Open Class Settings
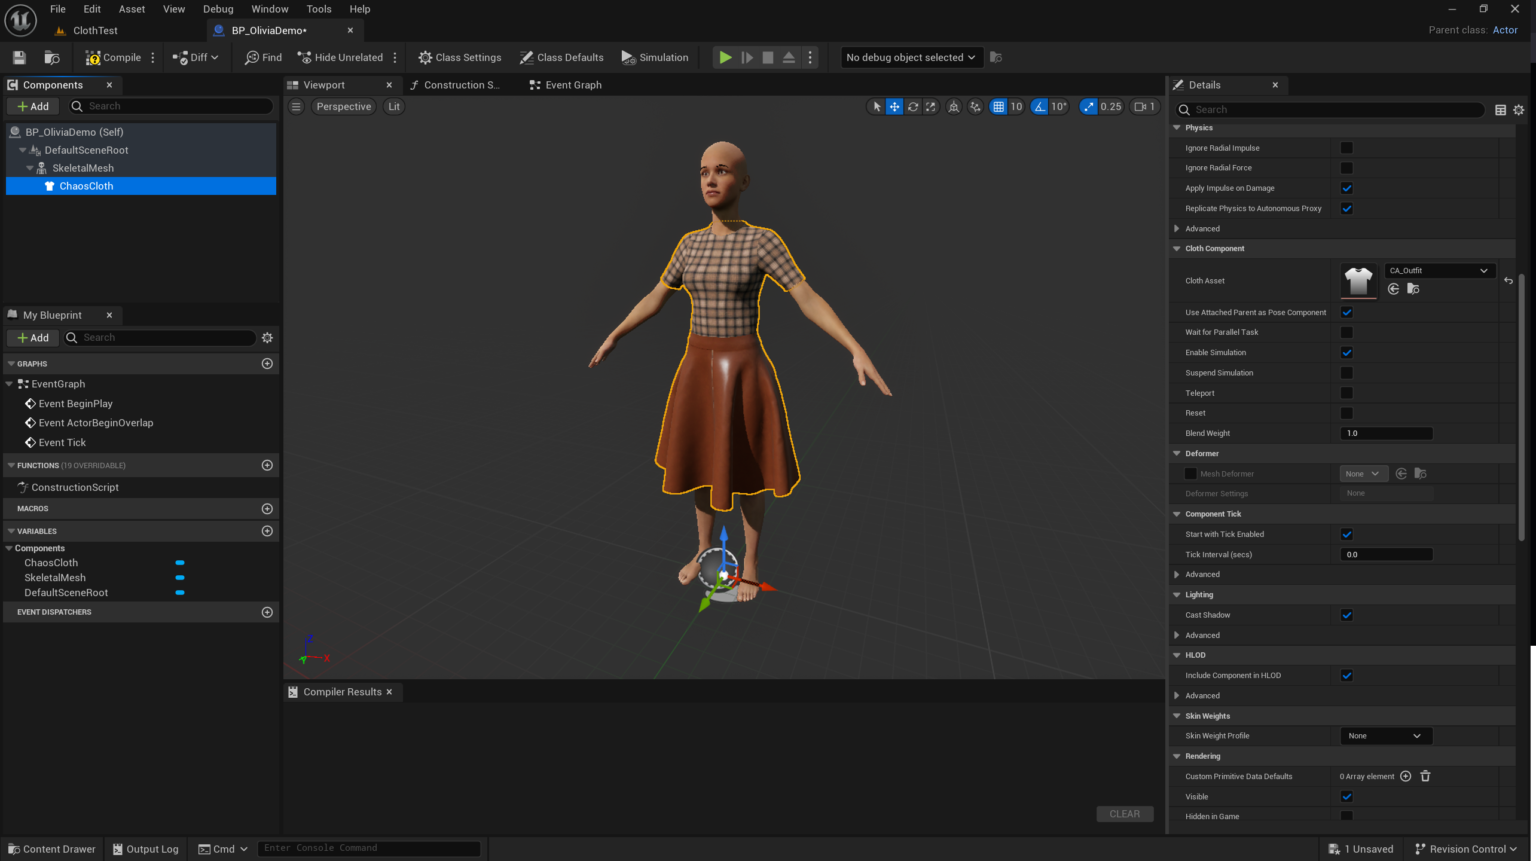This screenshot has height=861, width=1536. pos(459,57)
